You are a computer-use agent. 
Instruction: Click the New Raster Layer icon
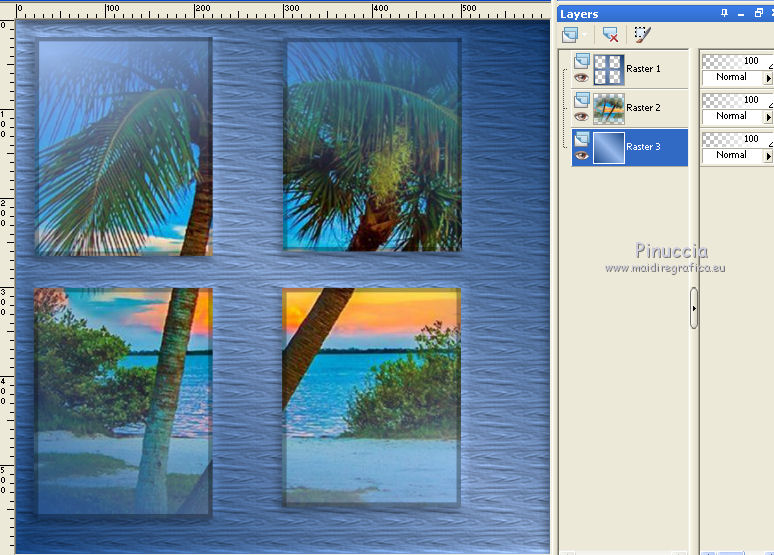(570, 35)
